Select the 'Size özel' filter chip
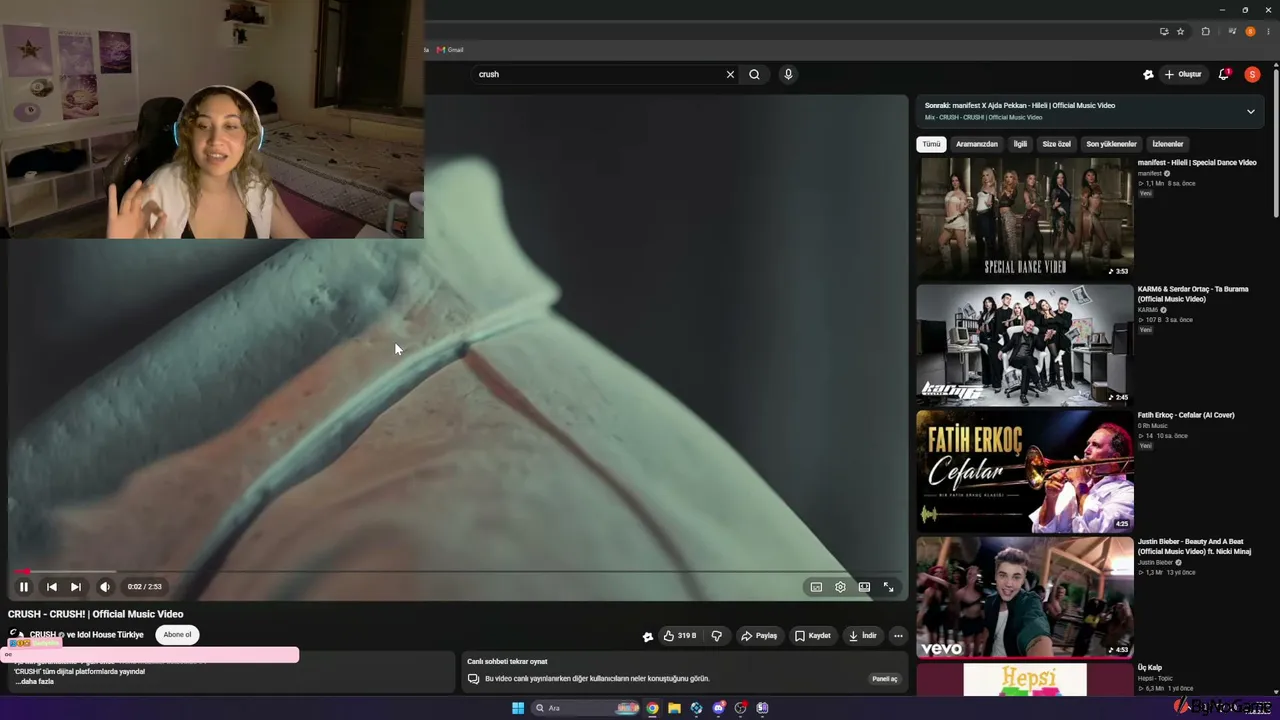Screen dimensions: 1280x720 pos(1056,144)
